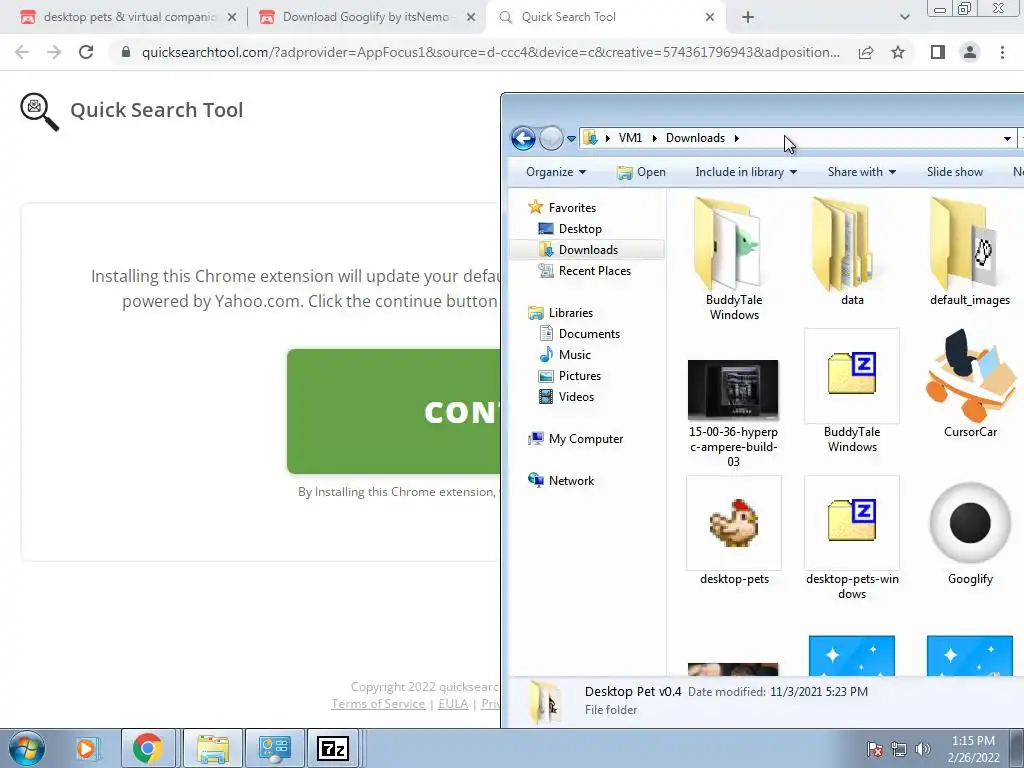The width and height of the screenshot is (1024, 768).
Task: Open Terms of Service link
Action: click(x=378, y=704)
